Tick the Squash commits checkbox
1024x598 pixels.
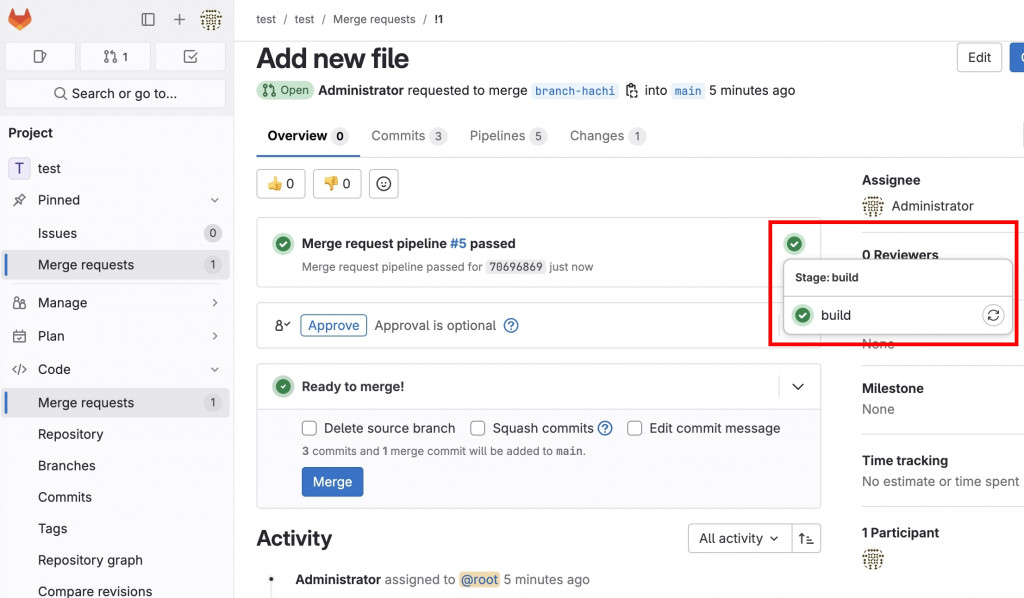point(478,428)
